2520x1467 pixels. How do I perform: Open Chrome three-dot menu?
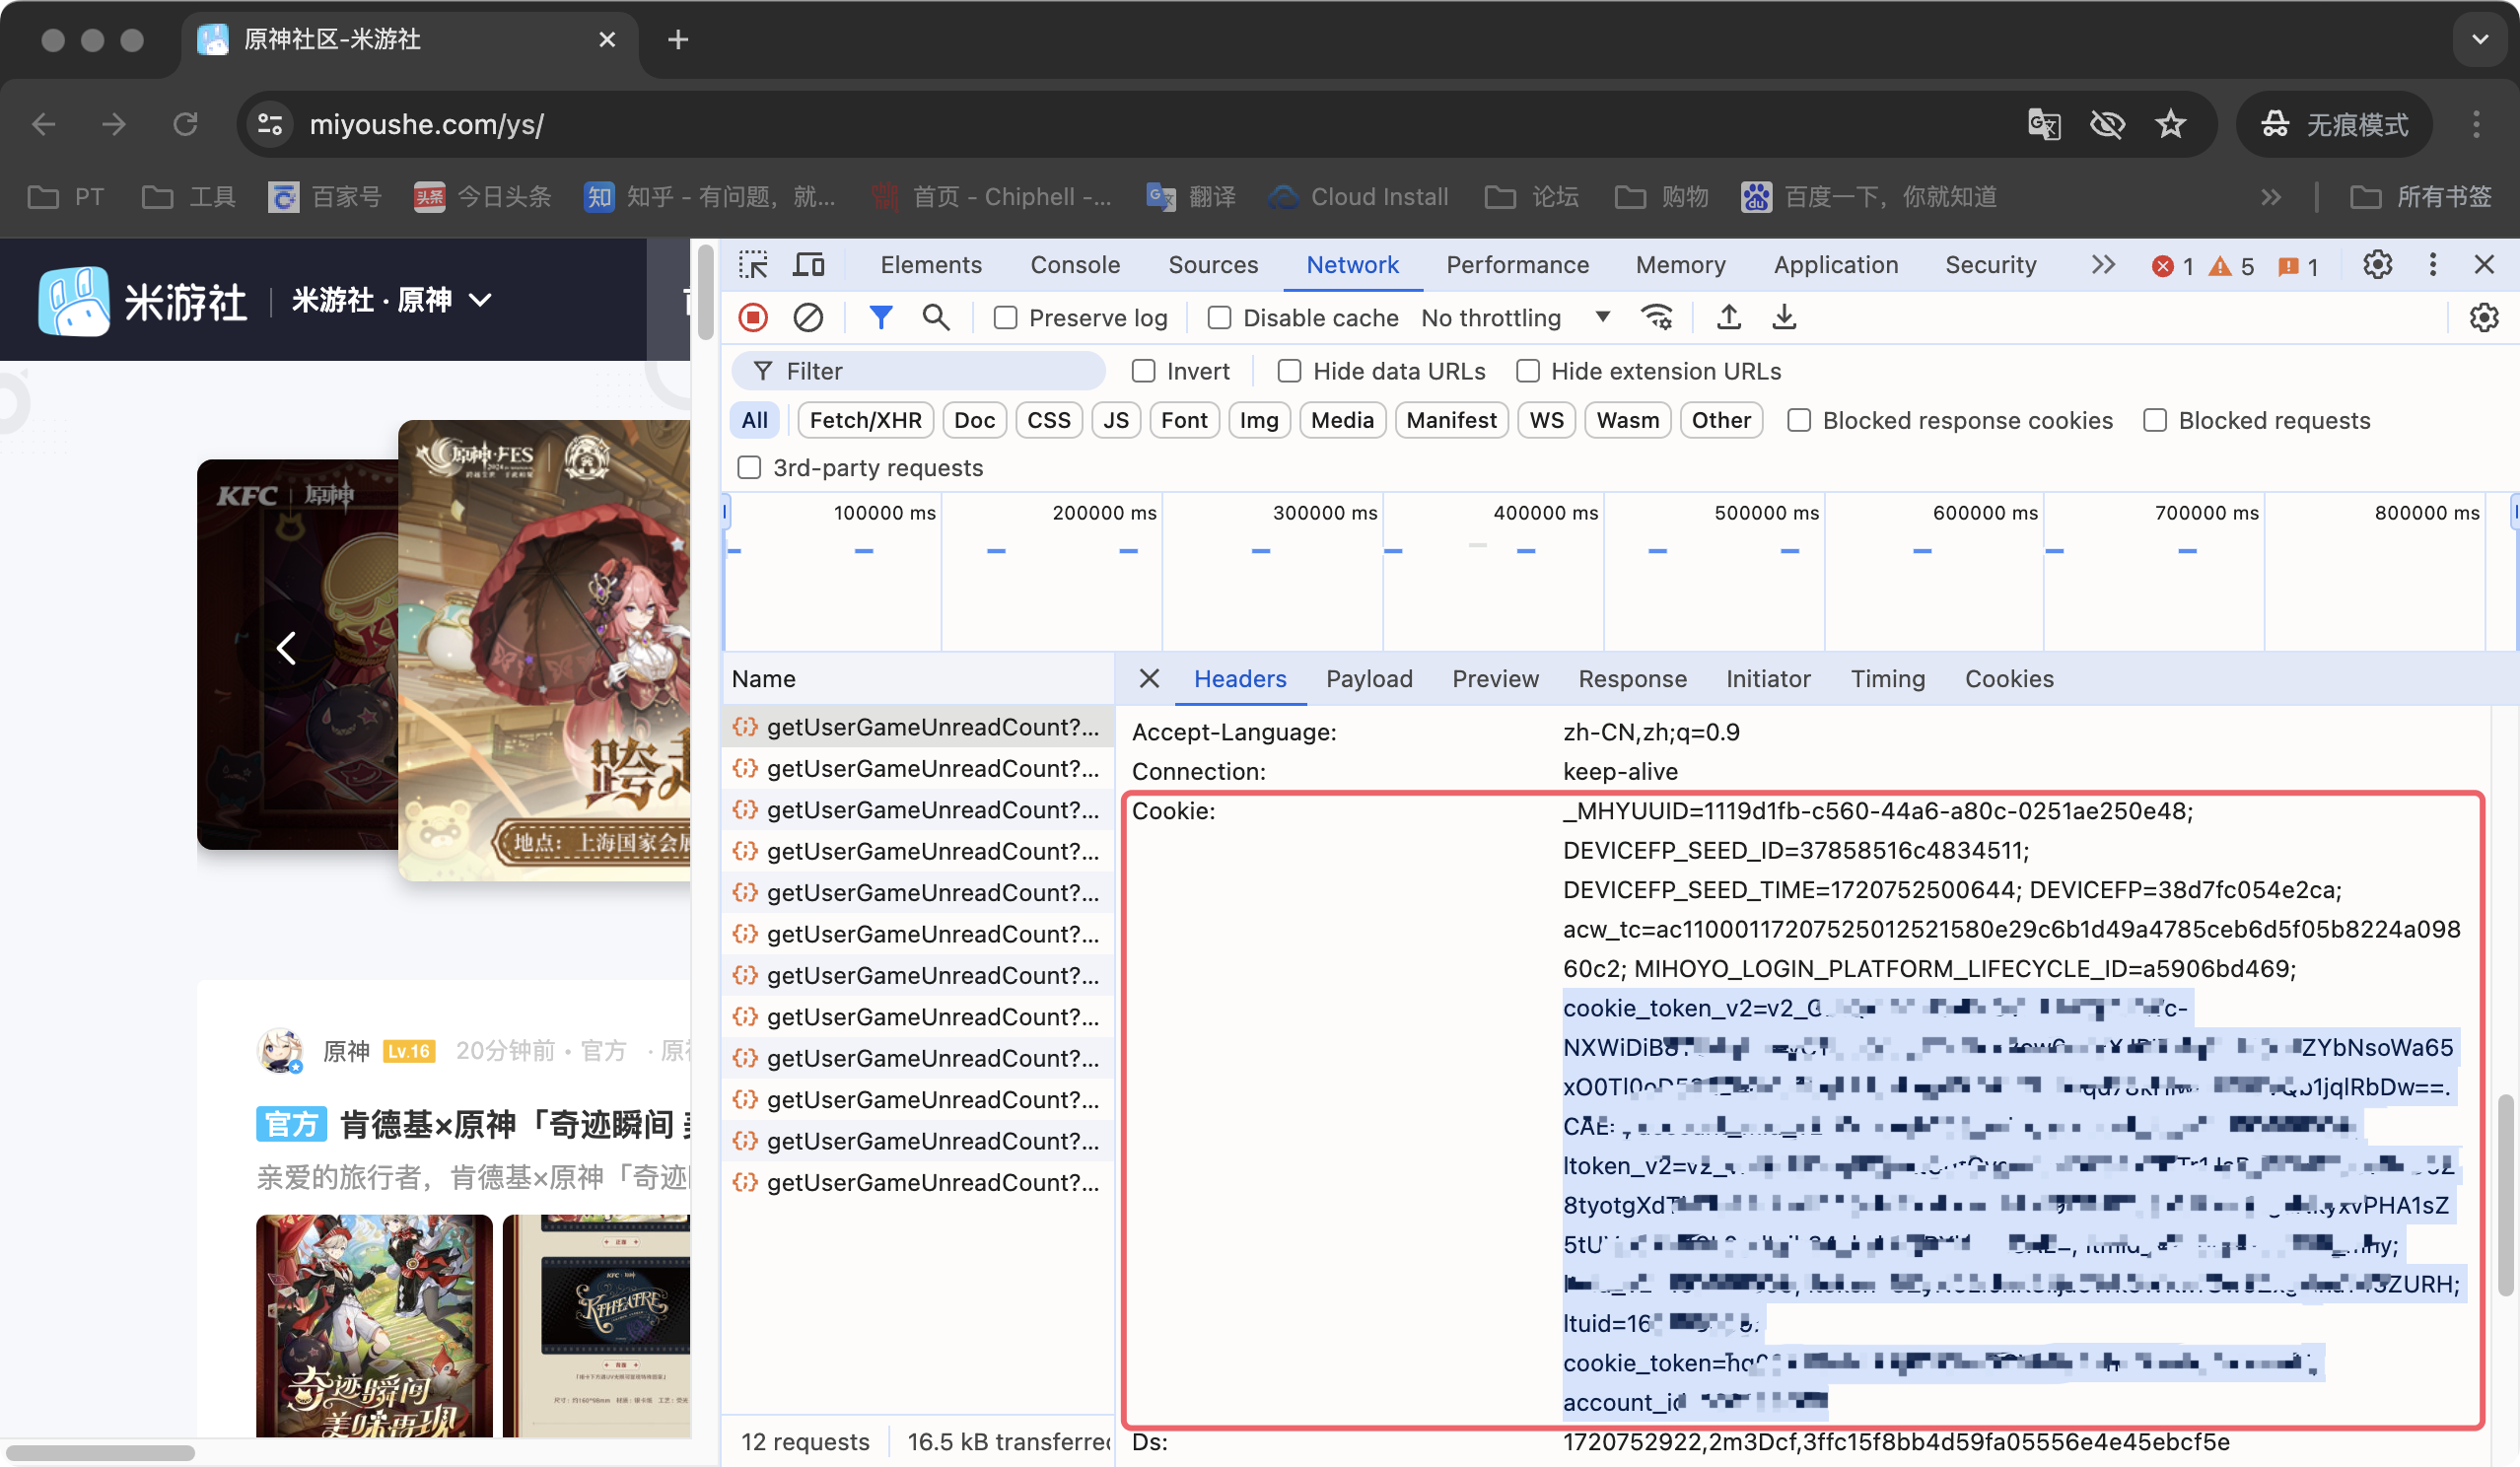pos(2476,124)
